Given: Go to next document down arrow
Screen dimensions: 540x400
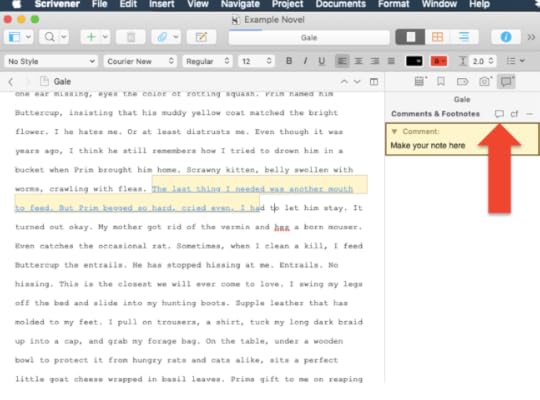Looking at the screenshot, I should (x=357, y=82).
